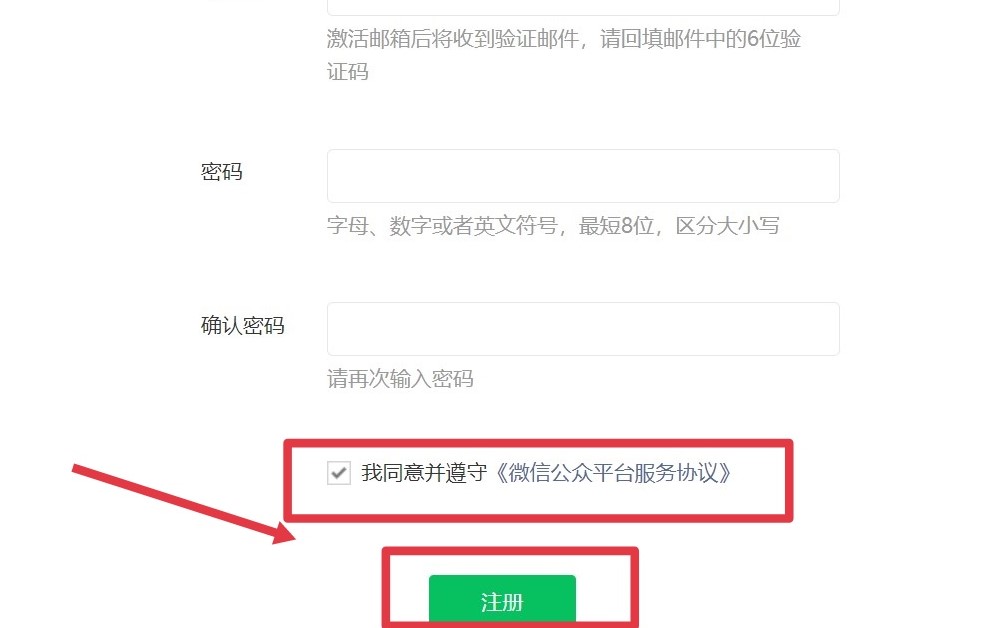Click the grey checkmark icon in checkbox
The width and height of the screenshot is (996, 628).
tap(339, 472)
